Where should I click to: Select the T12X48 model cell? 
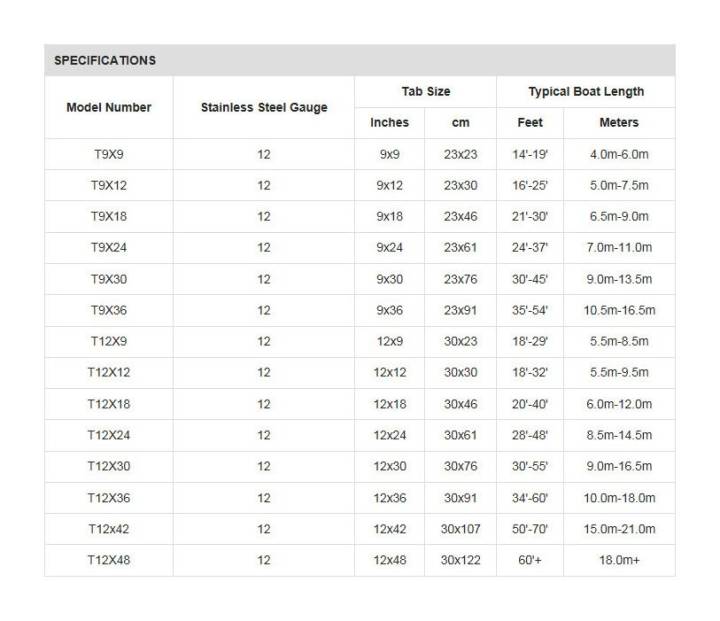click(109, 560)
